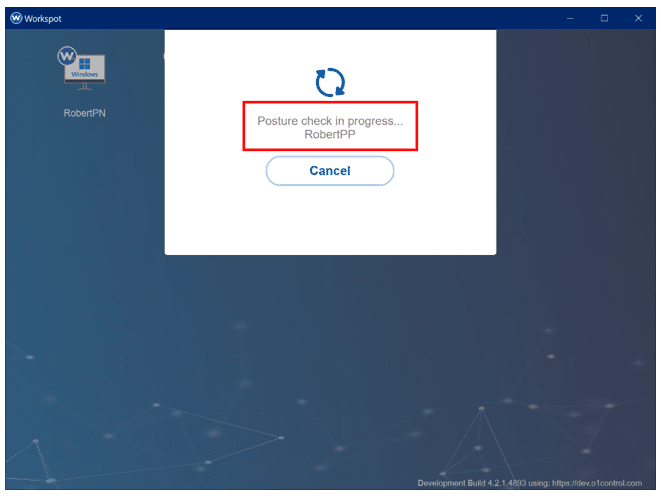This screenshot has width=661, height=496.
Task: Click the Workspot title text in the title bar
Action: pyautogui.click(x=43, y=18)
